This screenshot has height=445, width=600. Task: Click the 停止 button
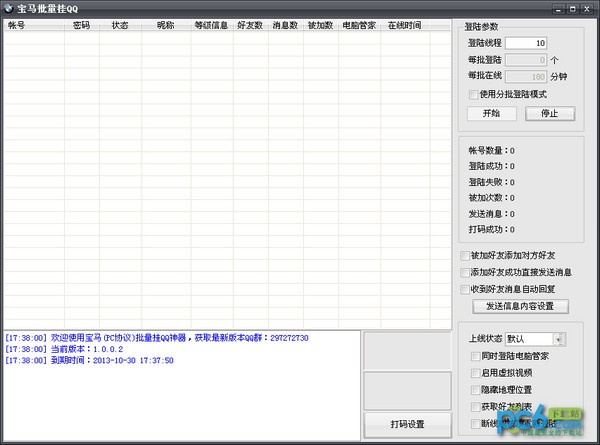550,113
